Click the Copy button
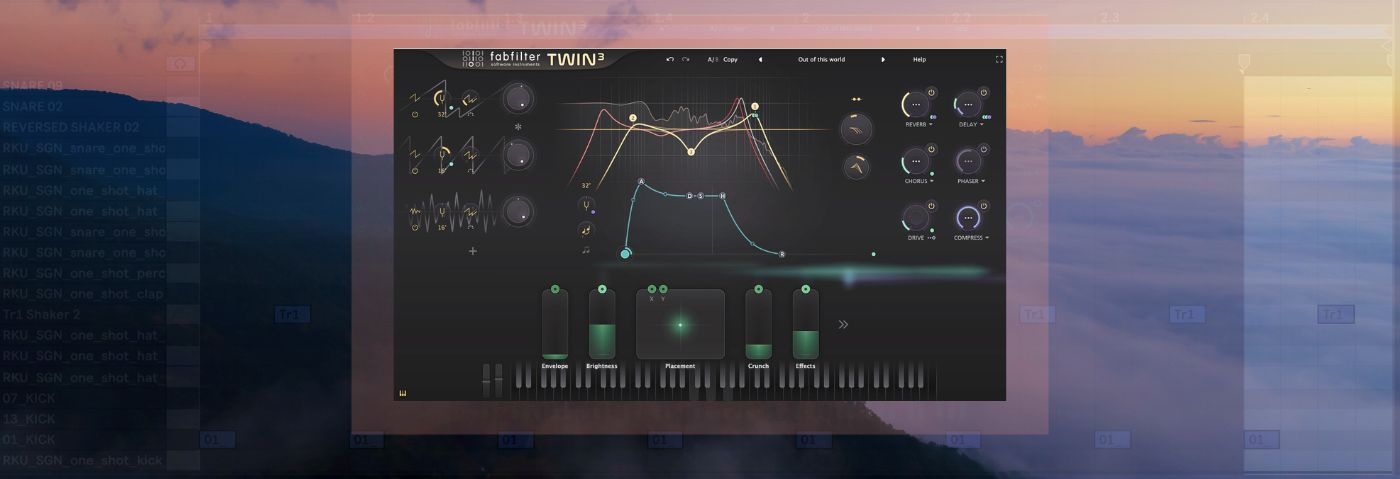Image resolution: width=1400 pixels, height=479 pixels. [730, 59]
